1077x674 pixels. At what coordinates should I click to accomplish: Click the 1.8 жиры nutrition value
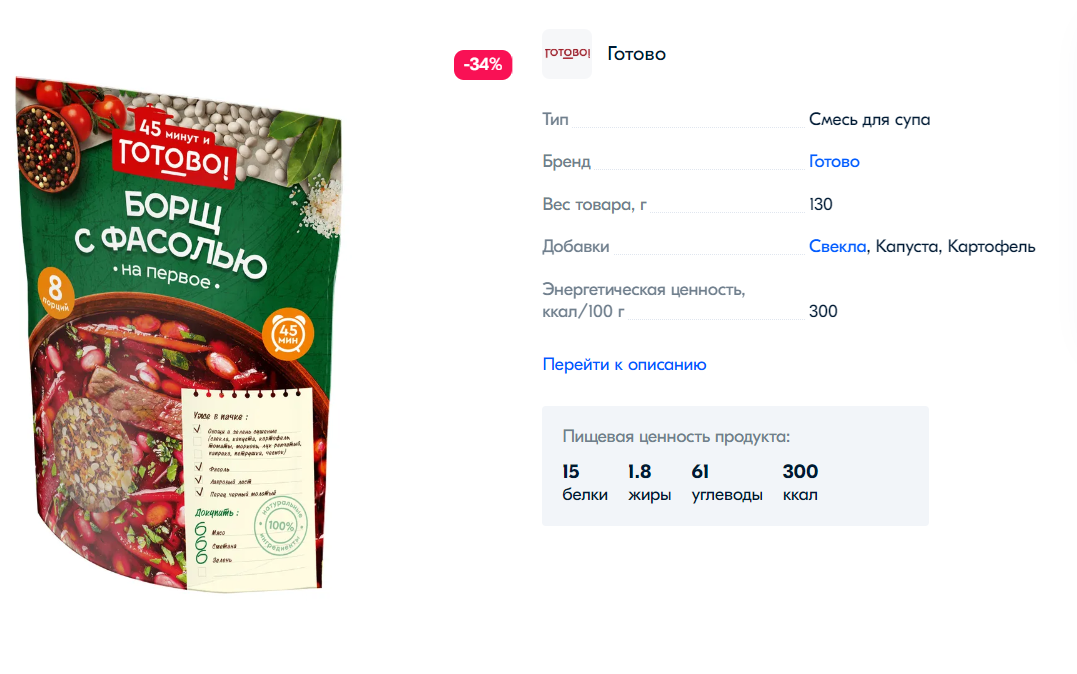tap(649, 482)
